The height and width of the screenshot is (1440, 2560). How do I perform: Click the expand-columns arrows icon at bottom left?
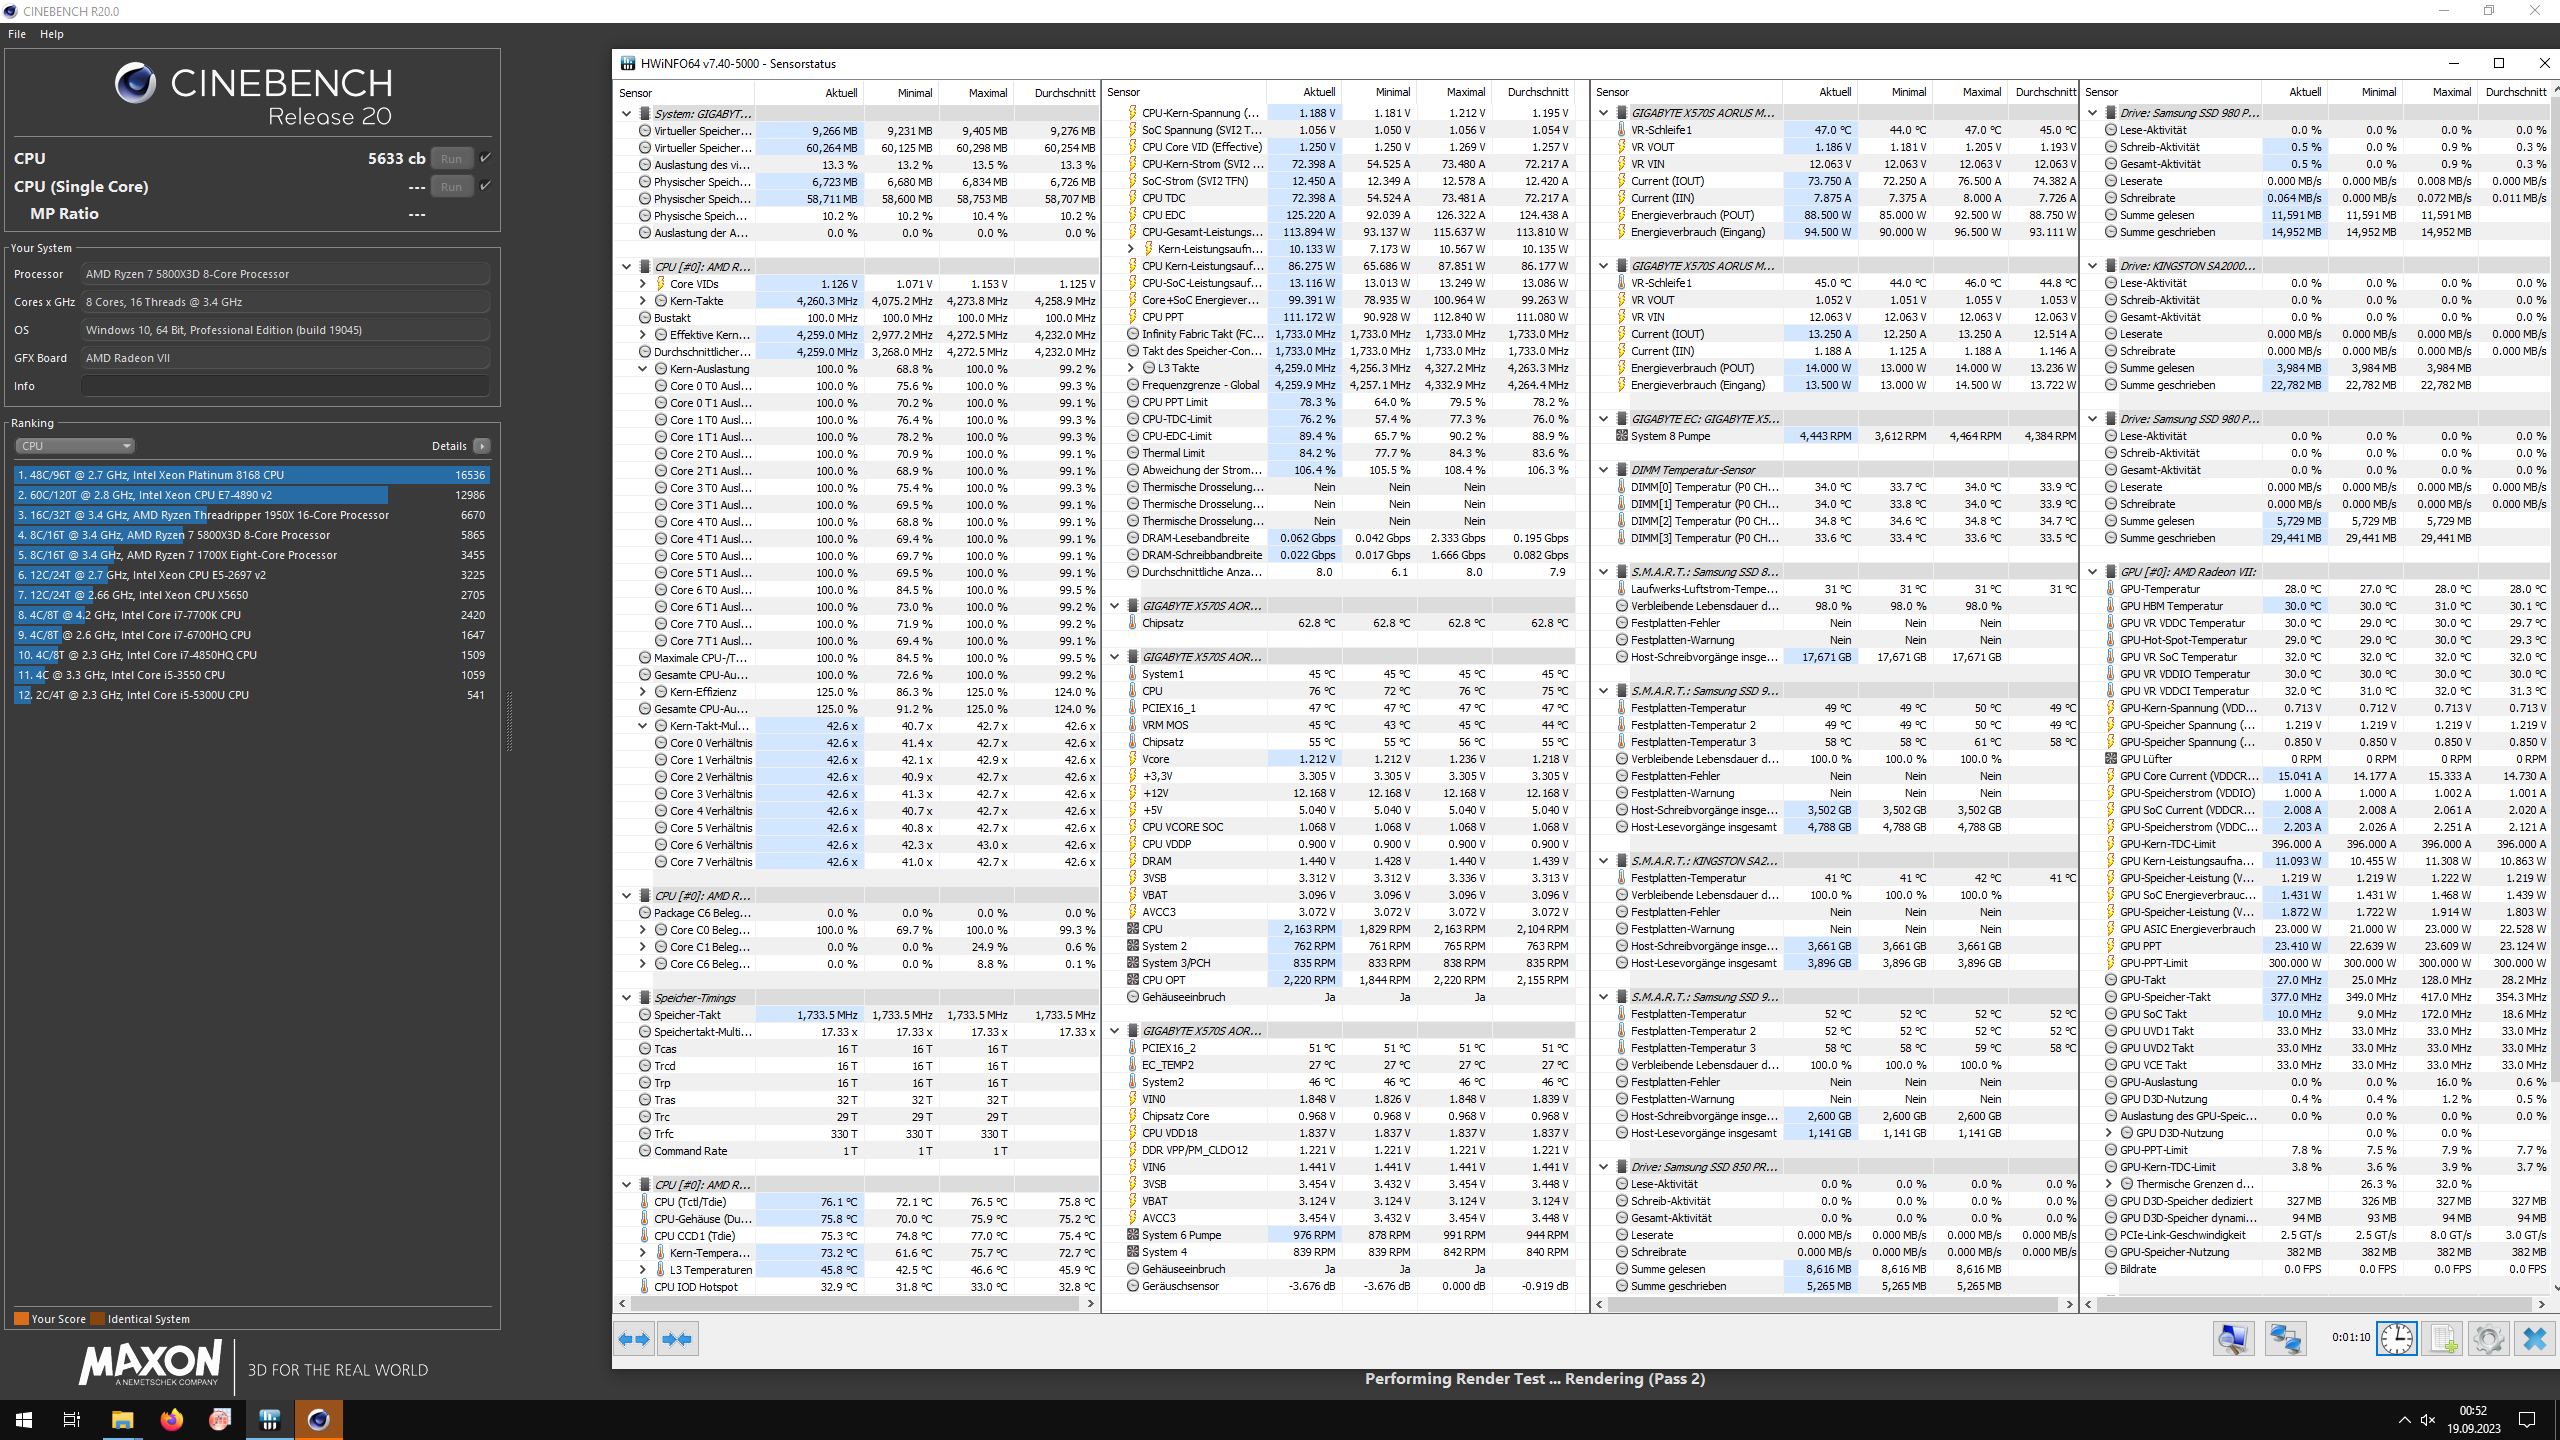633,1338
